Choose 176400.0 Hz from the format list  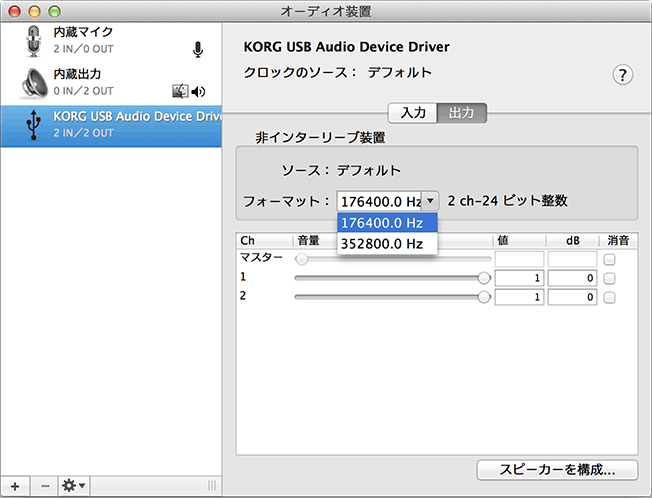coord(387,223)
